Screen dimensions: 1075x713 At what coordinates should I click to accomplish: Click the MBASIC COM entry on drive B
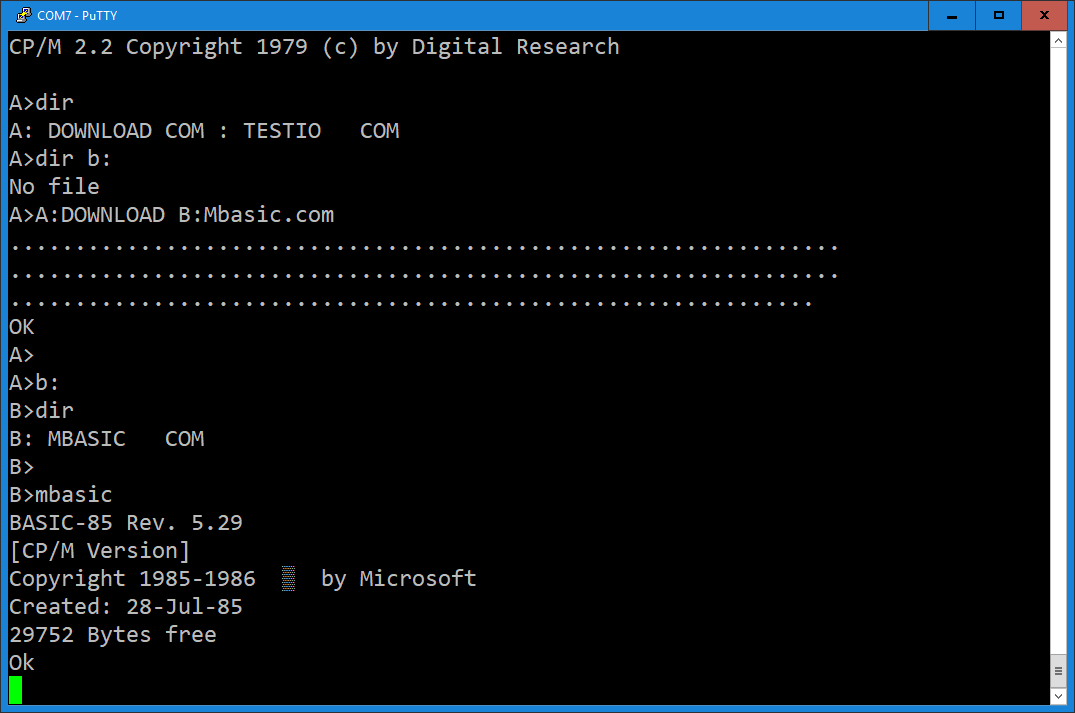tap(126, 439)
